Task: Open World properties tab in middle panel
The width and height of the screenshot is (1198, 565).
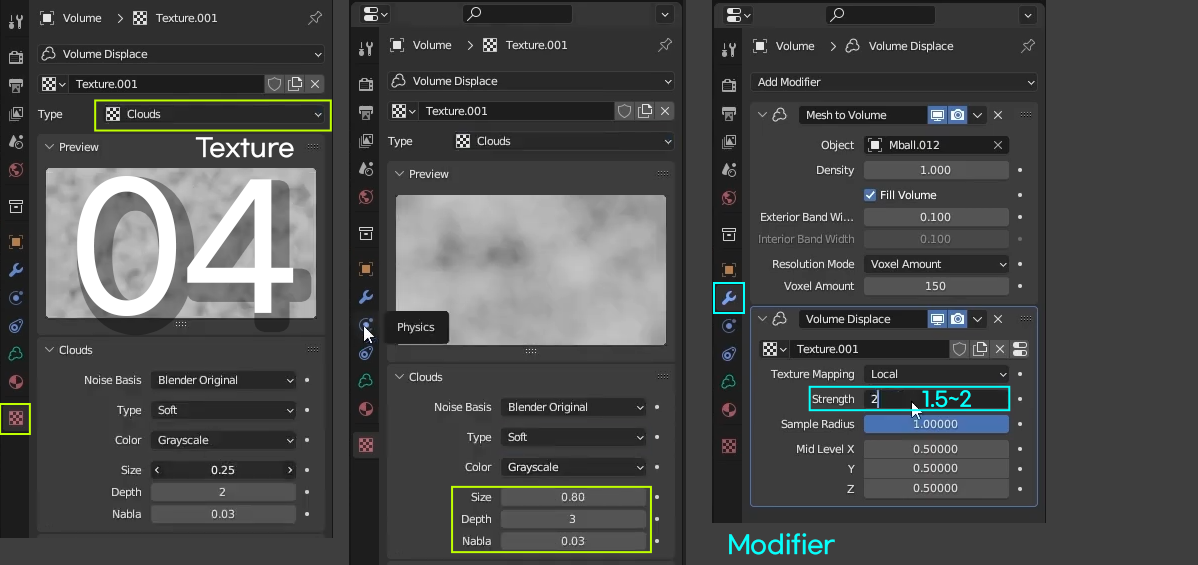Action: coord(366,197)
